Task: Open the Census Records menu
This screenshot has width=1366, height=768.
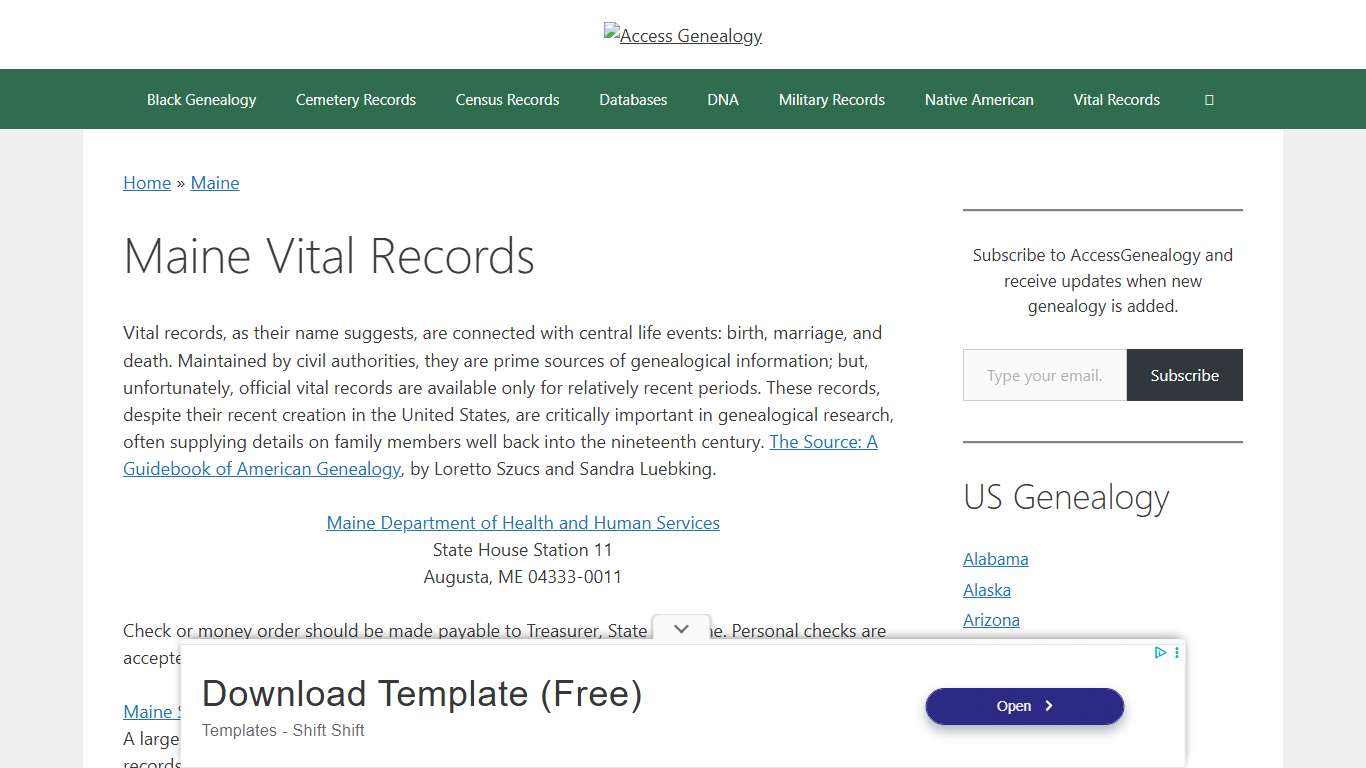Action: click(x=507, y=99)
